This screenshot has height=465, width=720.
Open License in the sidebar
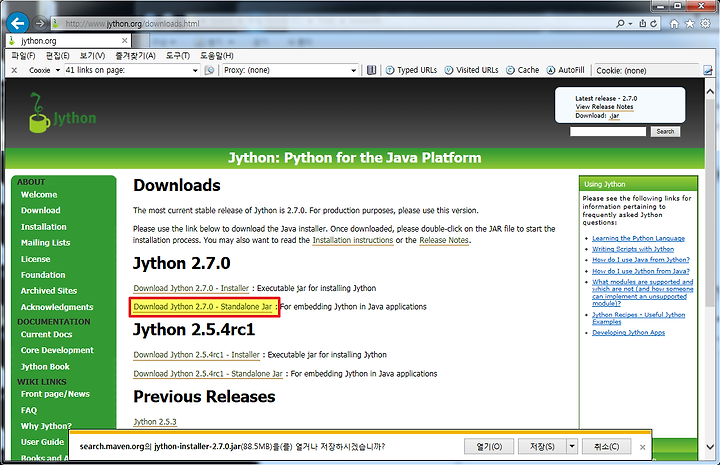click(x=35, y=259)
